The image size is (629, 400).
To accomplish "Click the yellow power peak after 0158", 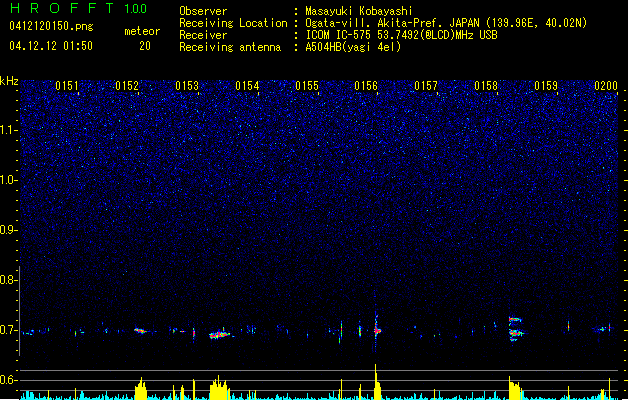I will (x=515, y=388).
